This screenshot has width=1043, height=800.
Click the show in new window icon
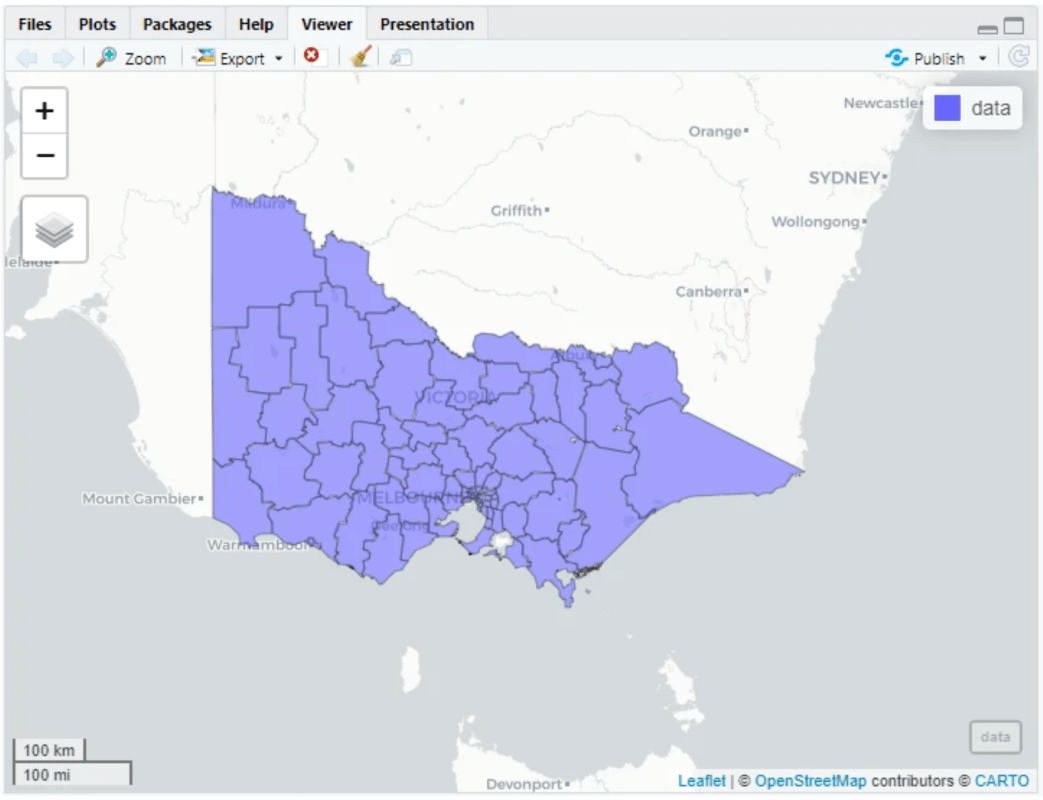(x=401, y=58)
